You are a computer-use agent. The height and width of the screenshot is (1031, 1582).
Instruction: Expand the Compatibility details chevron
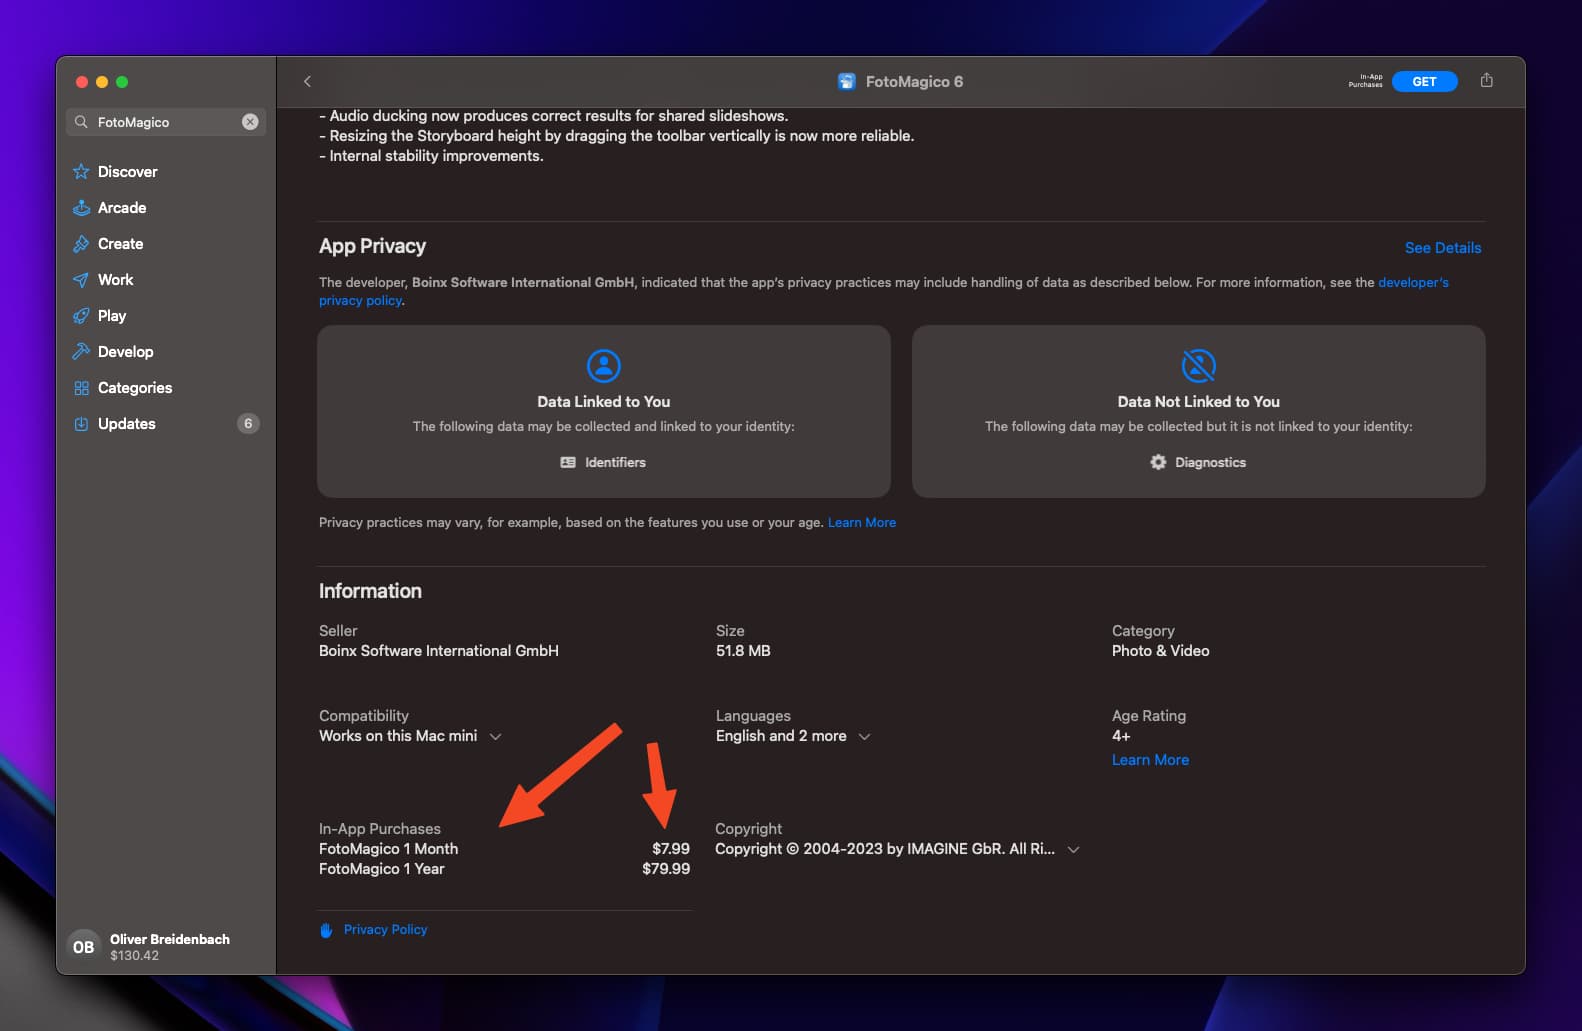coord(495,737)
